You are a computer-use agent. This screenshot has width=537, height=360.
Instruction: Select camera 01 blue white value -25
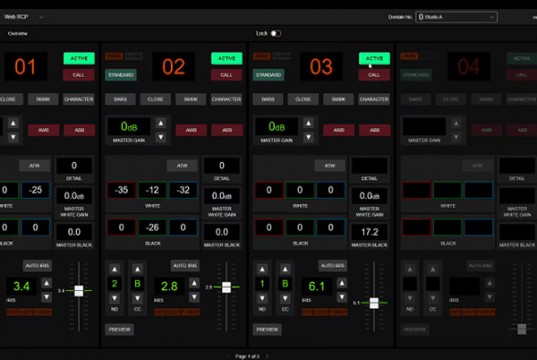coord(36,190)
